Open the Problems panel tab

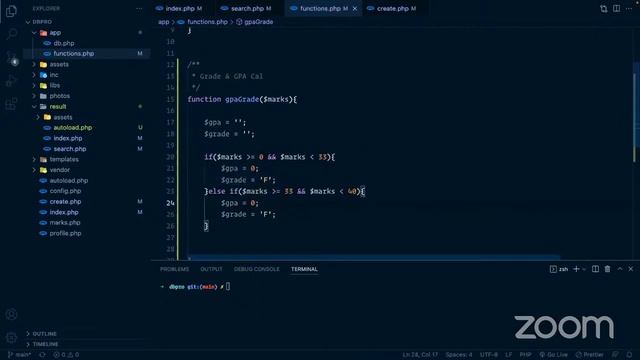coord(174,269)
